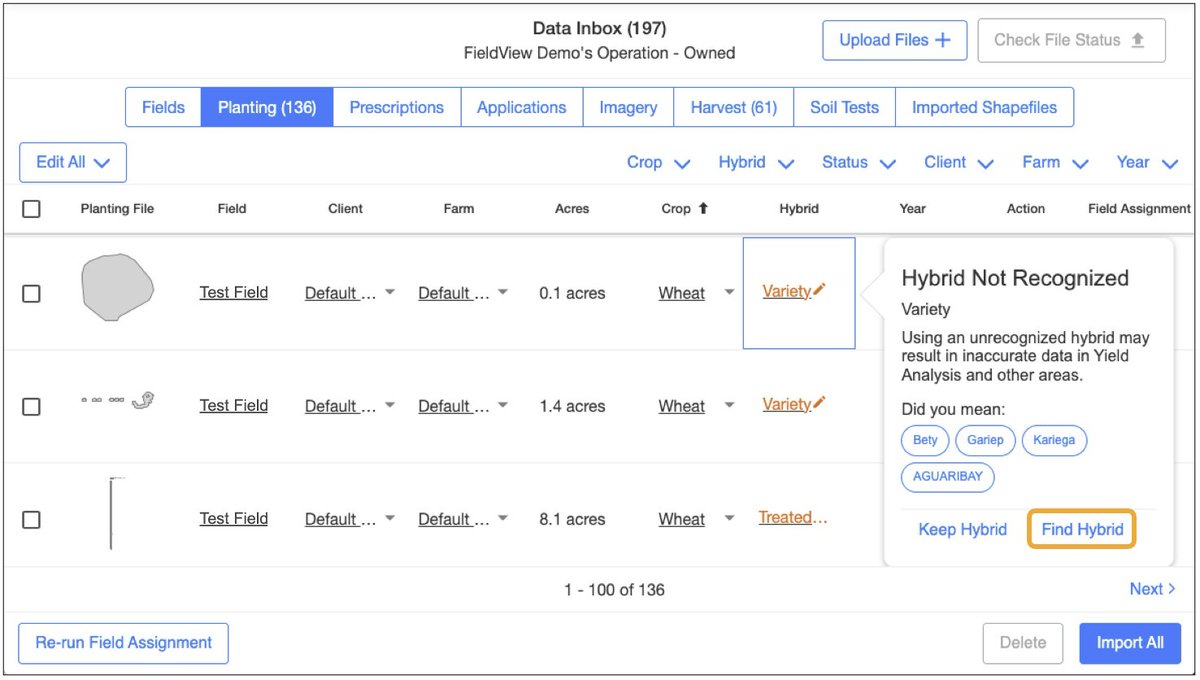Go to the Next page
This screenshot has width=1200, height=680.
point(1152,589)
